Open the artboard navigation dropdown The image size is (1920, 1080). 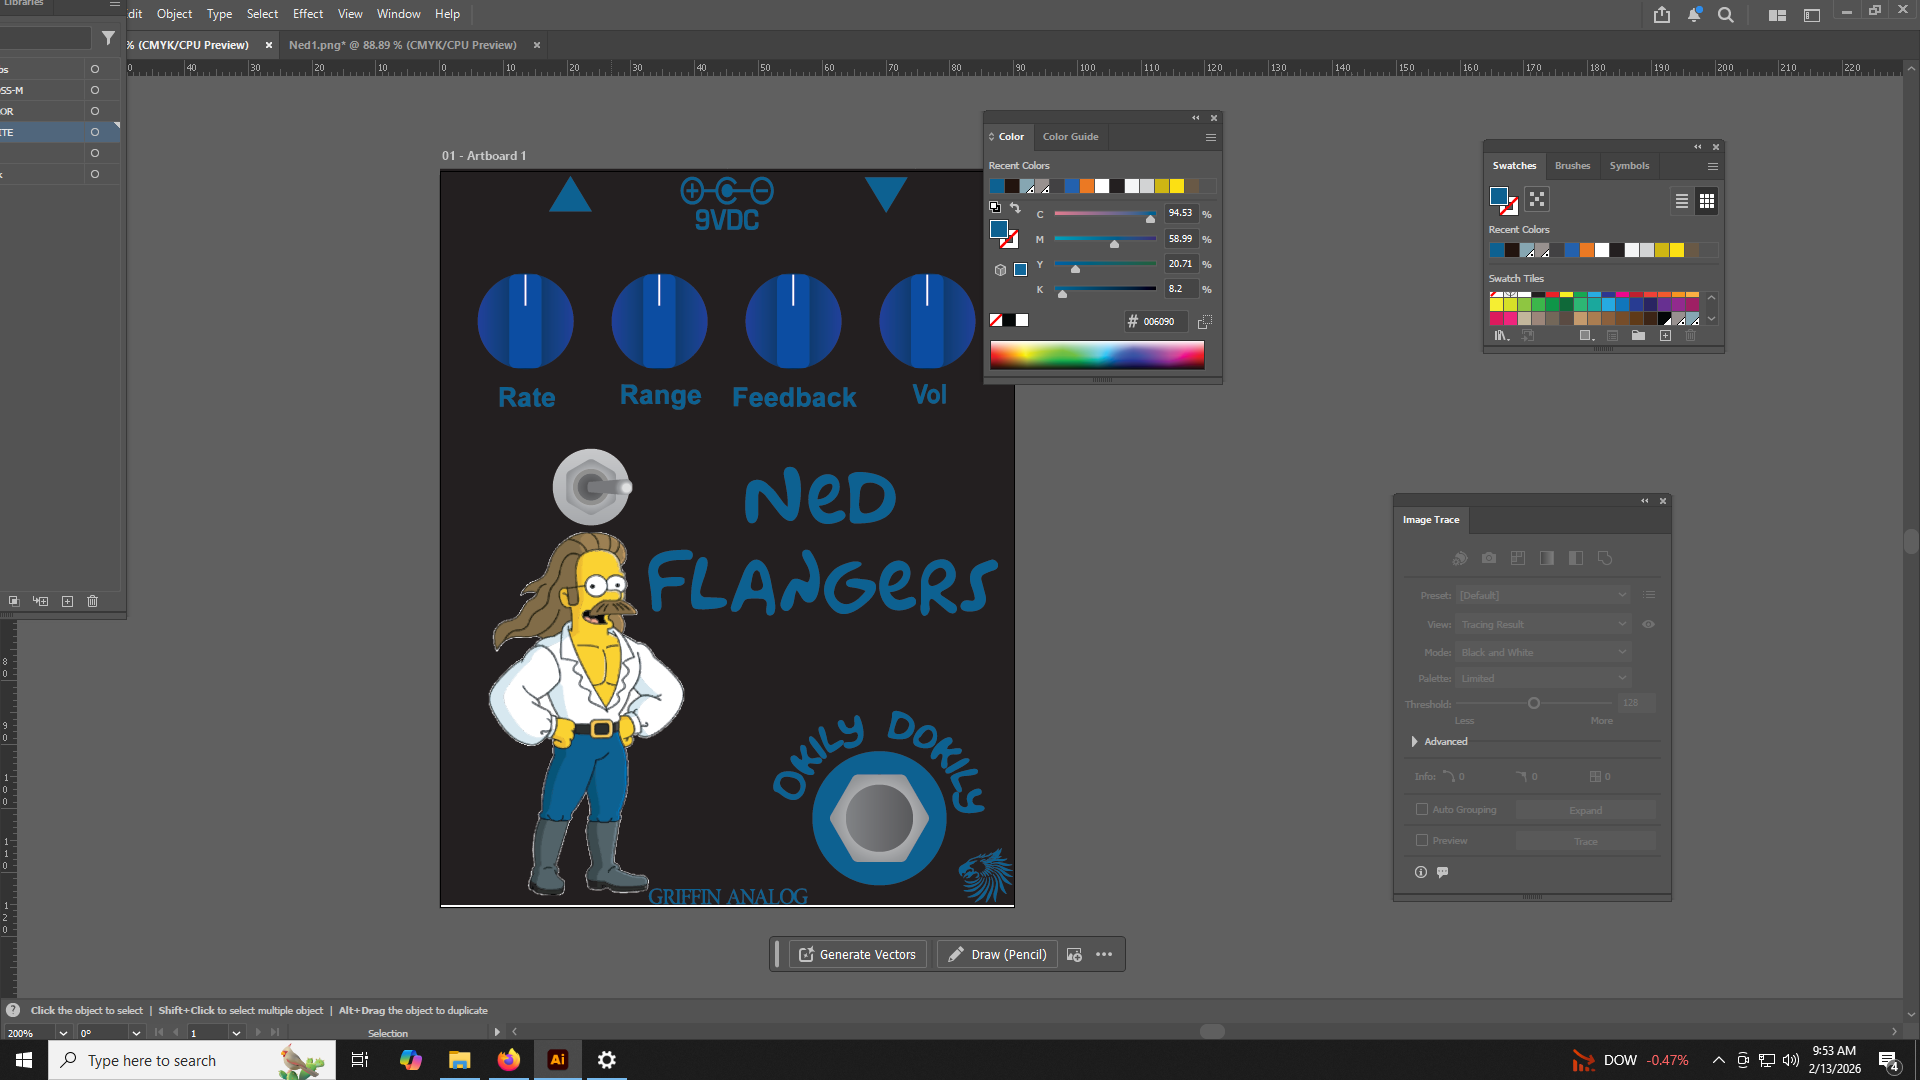[236, 1033]
